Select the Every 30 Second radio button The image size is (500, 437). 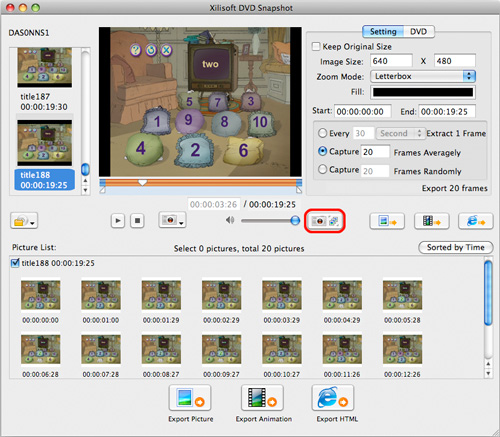click(x=322, y=133)
